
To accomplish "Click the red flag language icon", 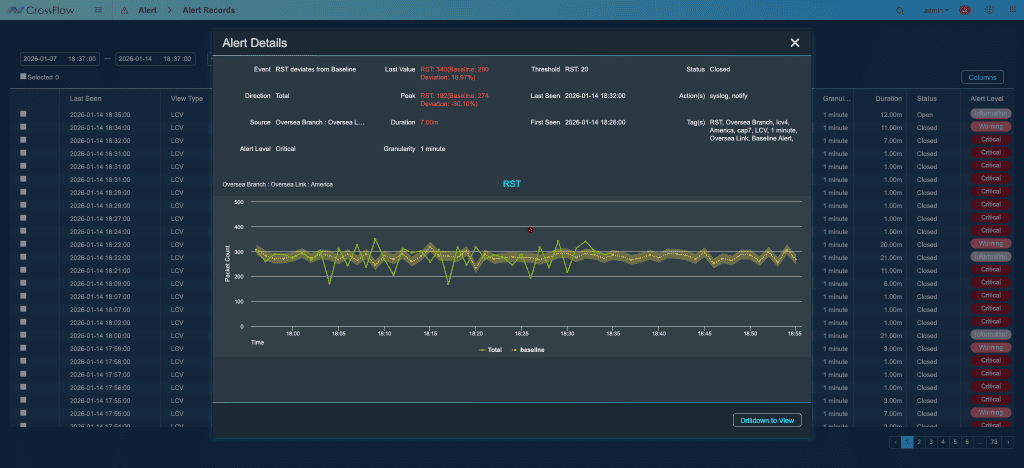I will tap(965, 10).
